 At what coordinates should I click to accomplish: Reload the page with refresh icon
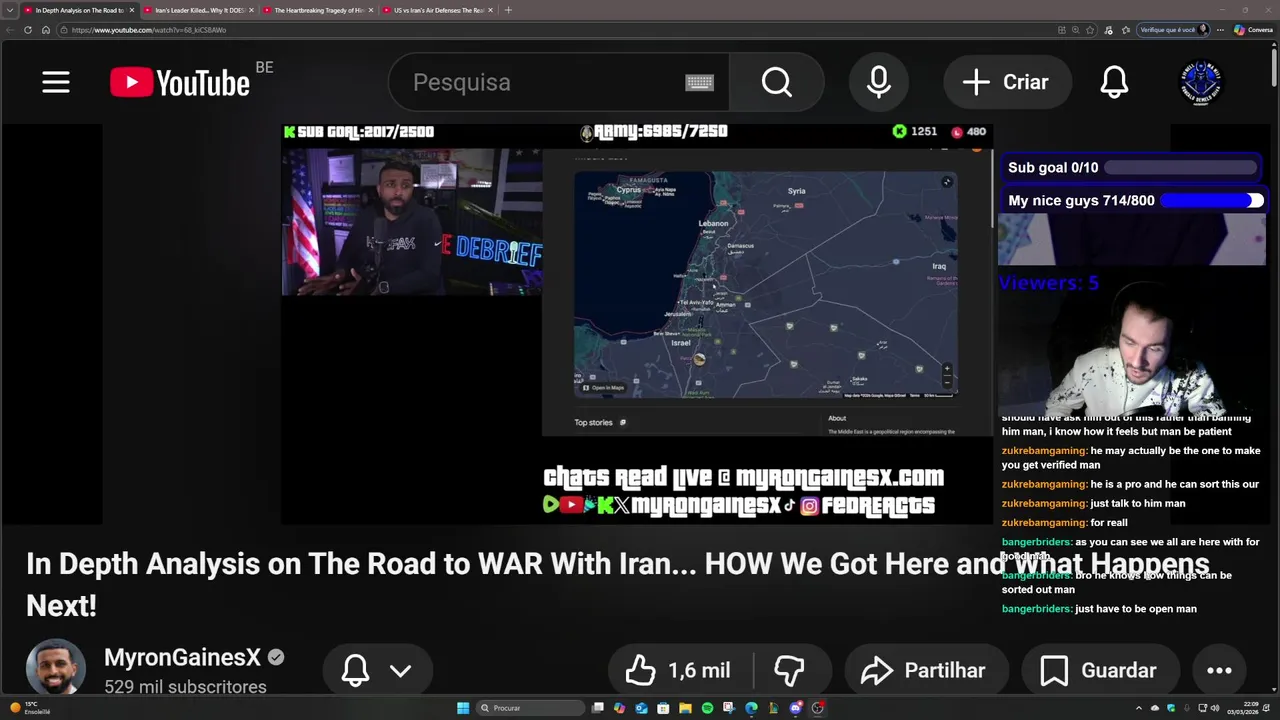pyautogui.click(x=28, y=30)
